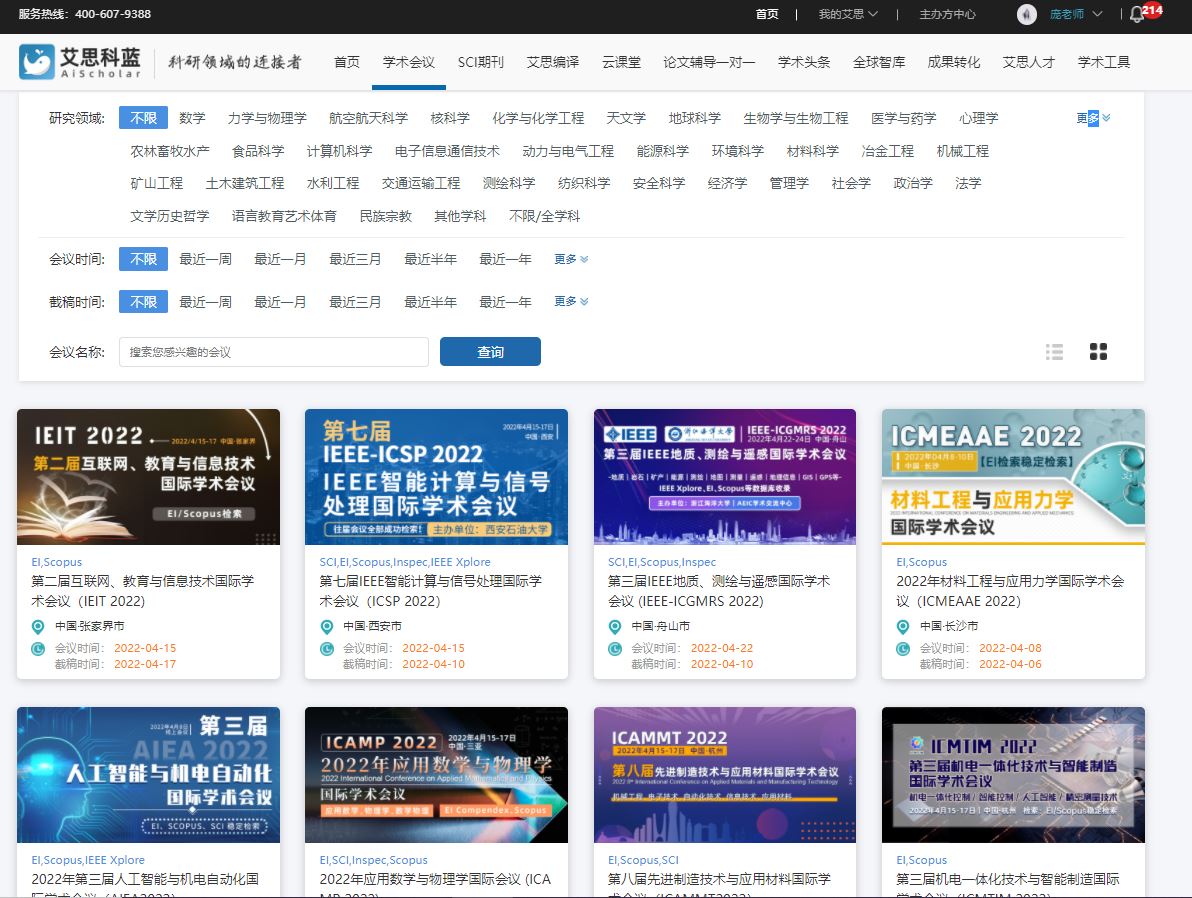Focus the 会议名称 search input field
The height and width of the screenshot is (898, 1192).
pyautogui.click(x=274, y=351)
